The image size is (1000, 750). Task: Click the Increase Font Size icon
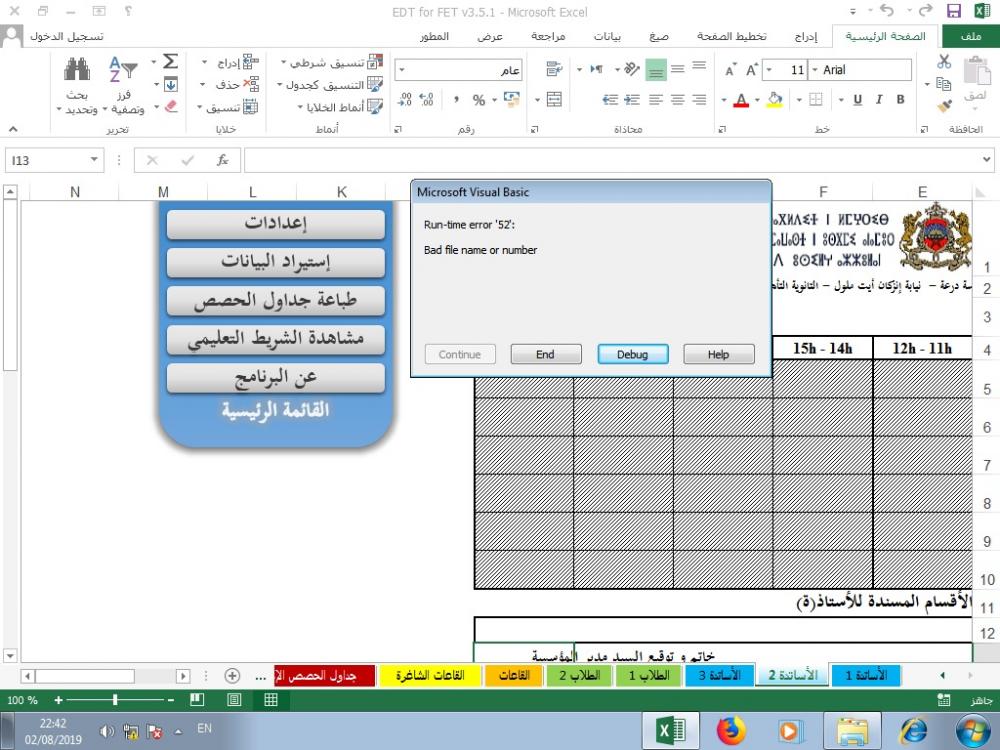[x=753, y=70]
